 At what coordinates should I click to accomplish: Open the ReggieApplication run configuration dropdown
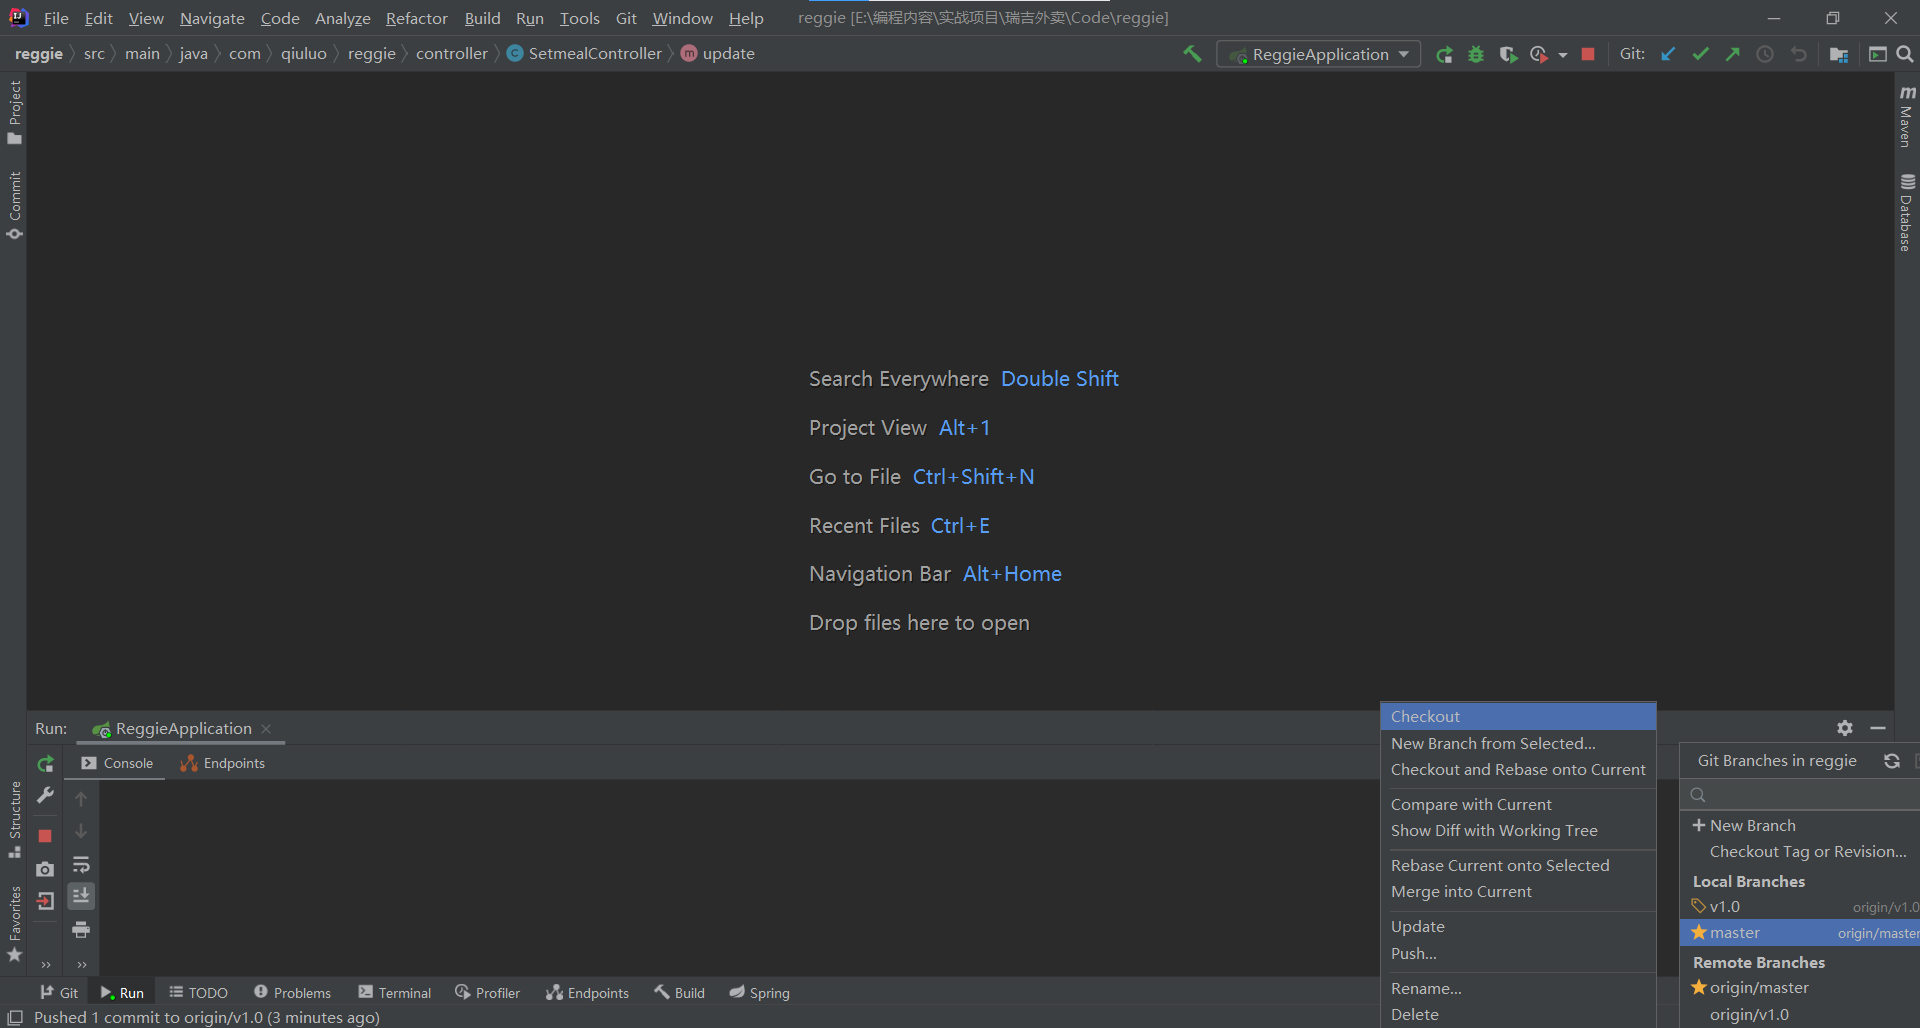pyautogui.click(x=1318, y=54)
